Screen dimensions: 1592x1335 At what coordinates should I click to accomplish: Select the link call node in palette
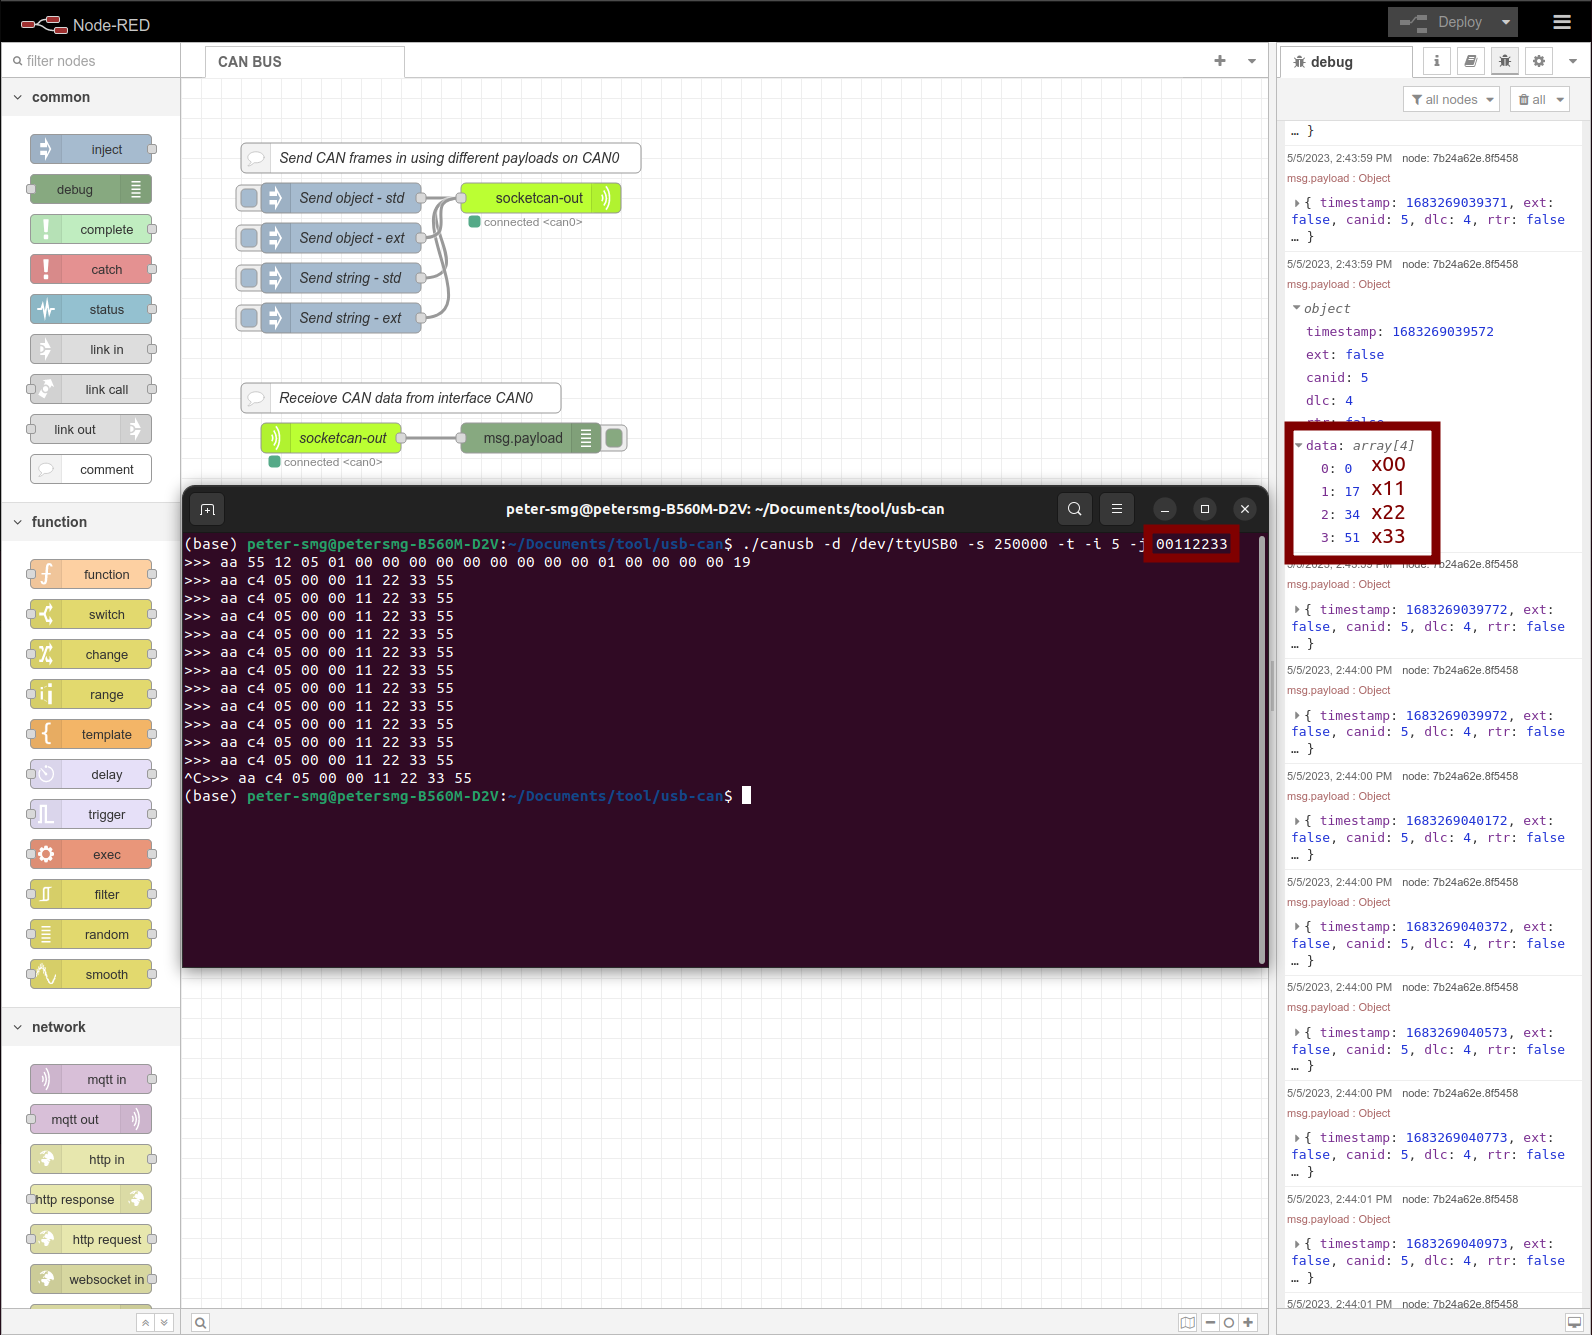tap(91, 389)
